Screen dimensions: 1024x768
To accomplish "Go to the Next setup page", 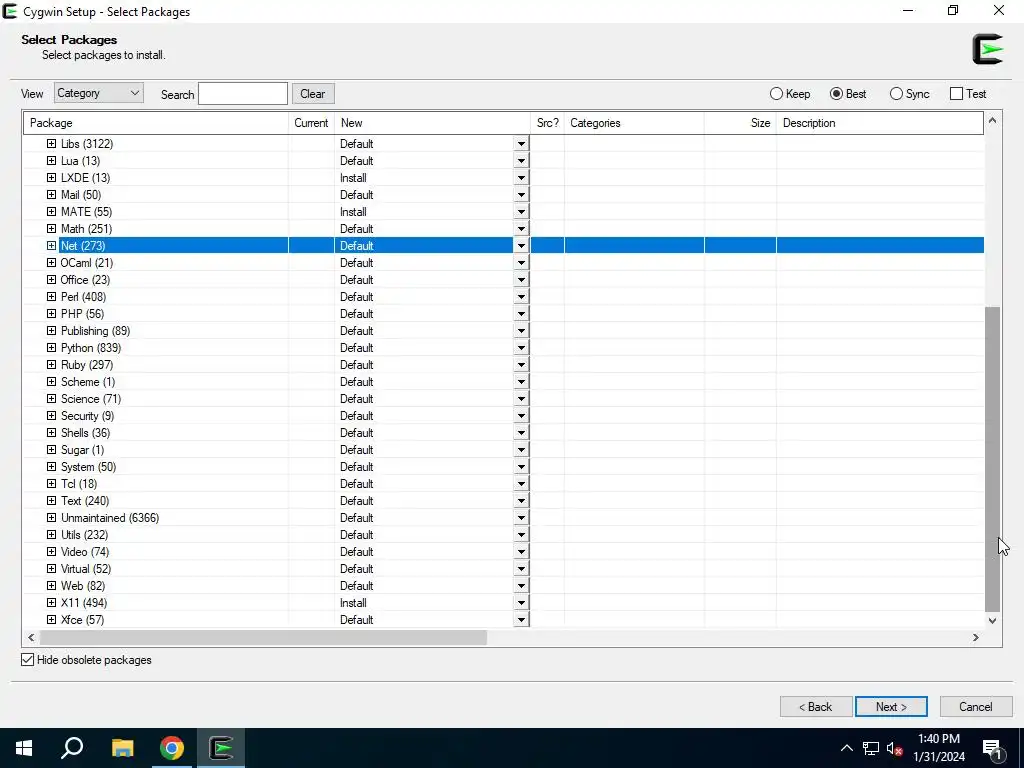I will click(x=891, y=707).
